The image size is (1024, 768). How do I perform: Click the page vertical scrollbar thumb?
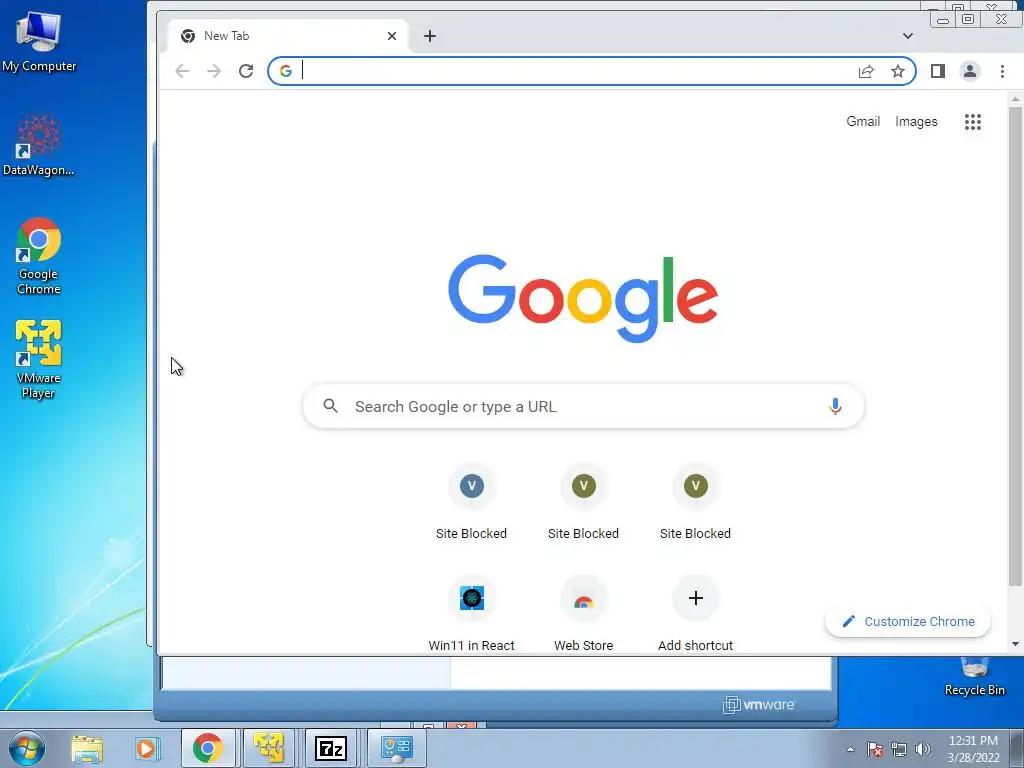pos(1014,346)
